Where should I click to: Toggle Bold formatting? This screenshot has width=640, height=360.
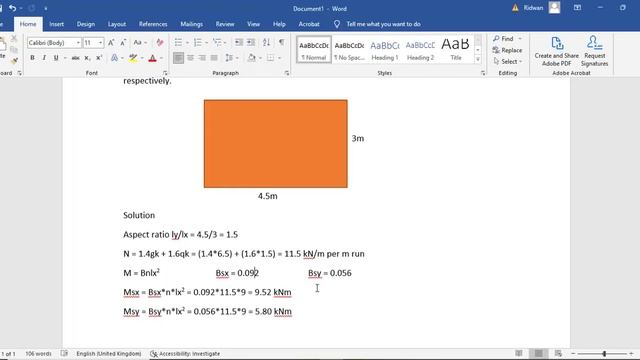(x=32, y=58)
